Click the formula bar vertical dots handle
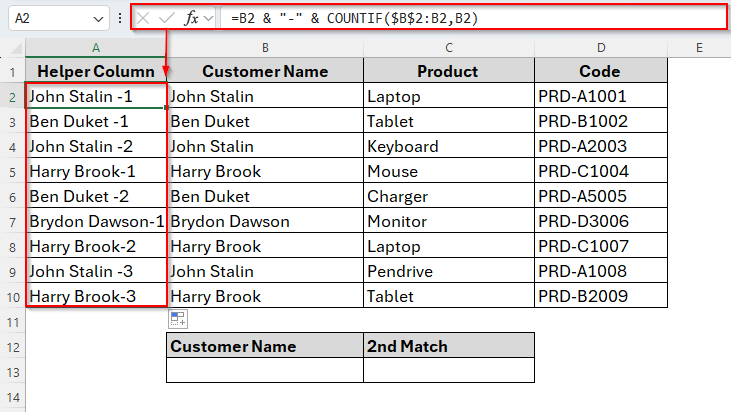The image size is (731, 412). coord(120,18)
